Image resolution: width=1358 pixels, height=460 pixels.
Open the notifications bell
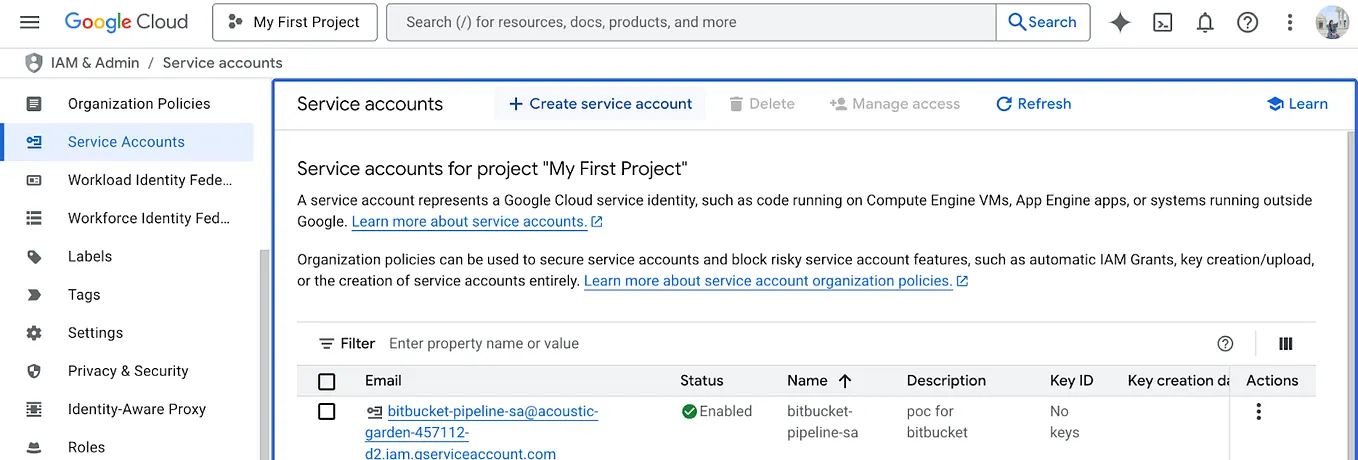coord(1205,22)
